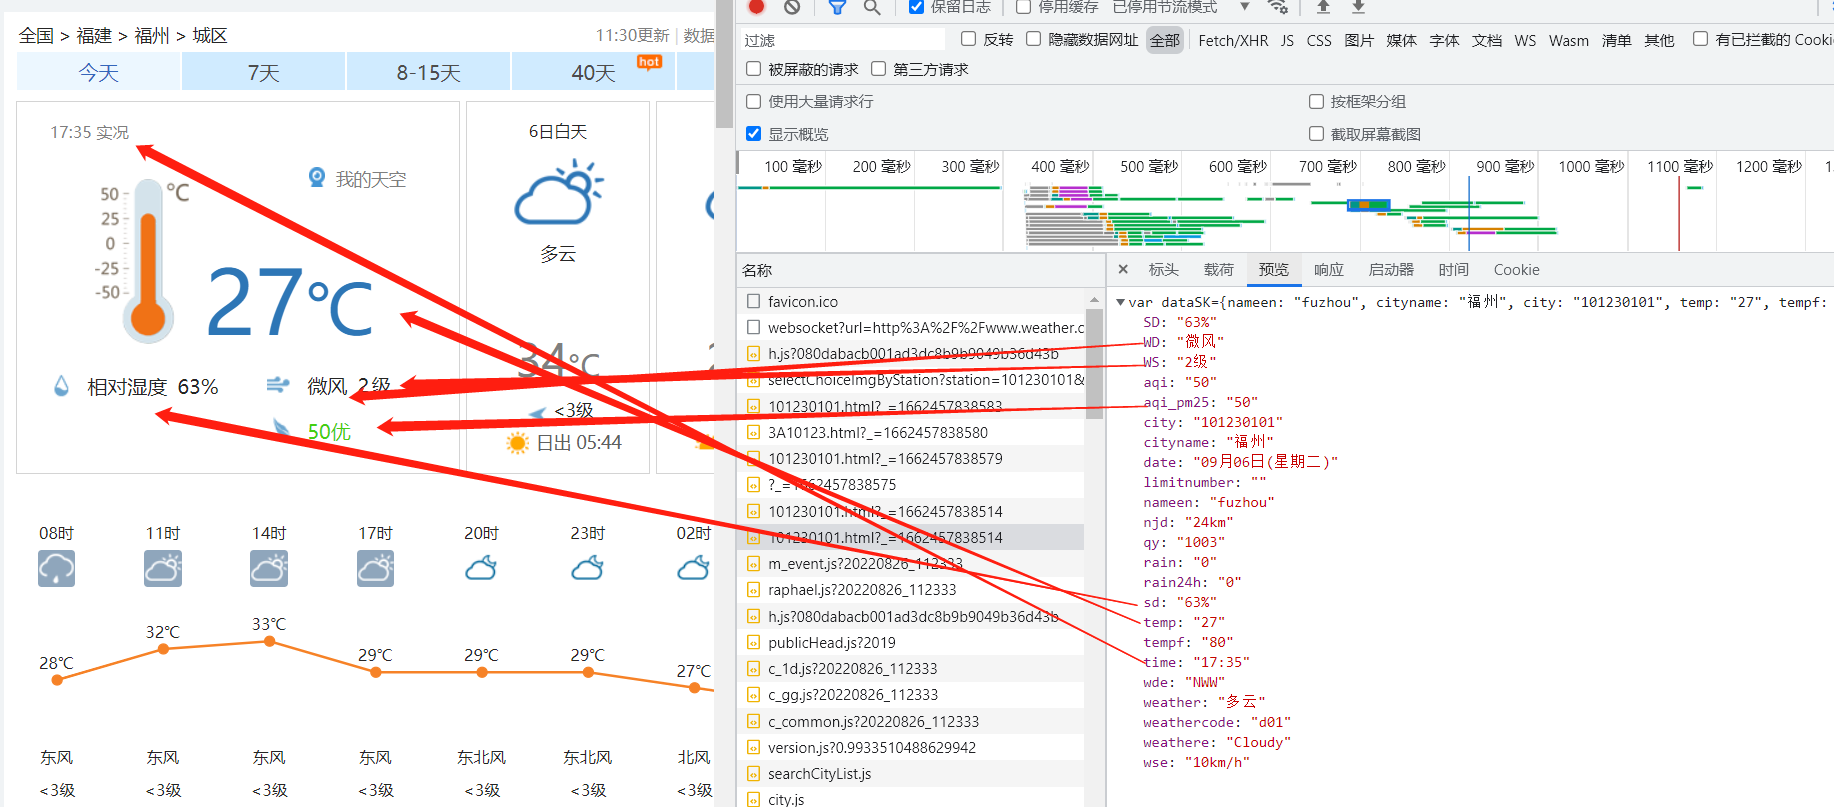Viewport: 1834px width, 807px height.
Task: Close the request details pane
Action: [x=1123, y=269]
